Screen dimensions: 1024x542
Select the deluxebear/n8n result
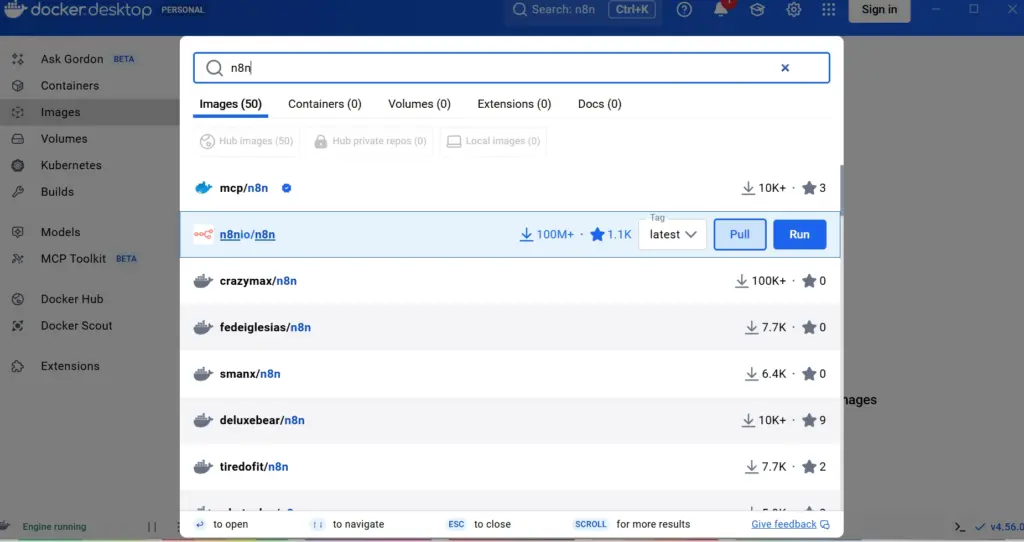click(511, 420)
